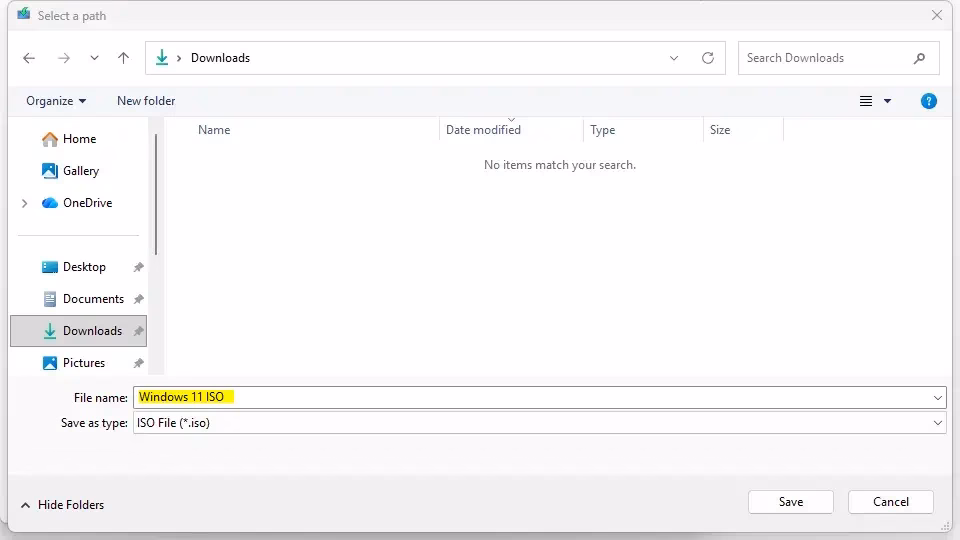The image size is (960, 540).
Task: Click the Back navigation arrow
Action: [29, 58]
